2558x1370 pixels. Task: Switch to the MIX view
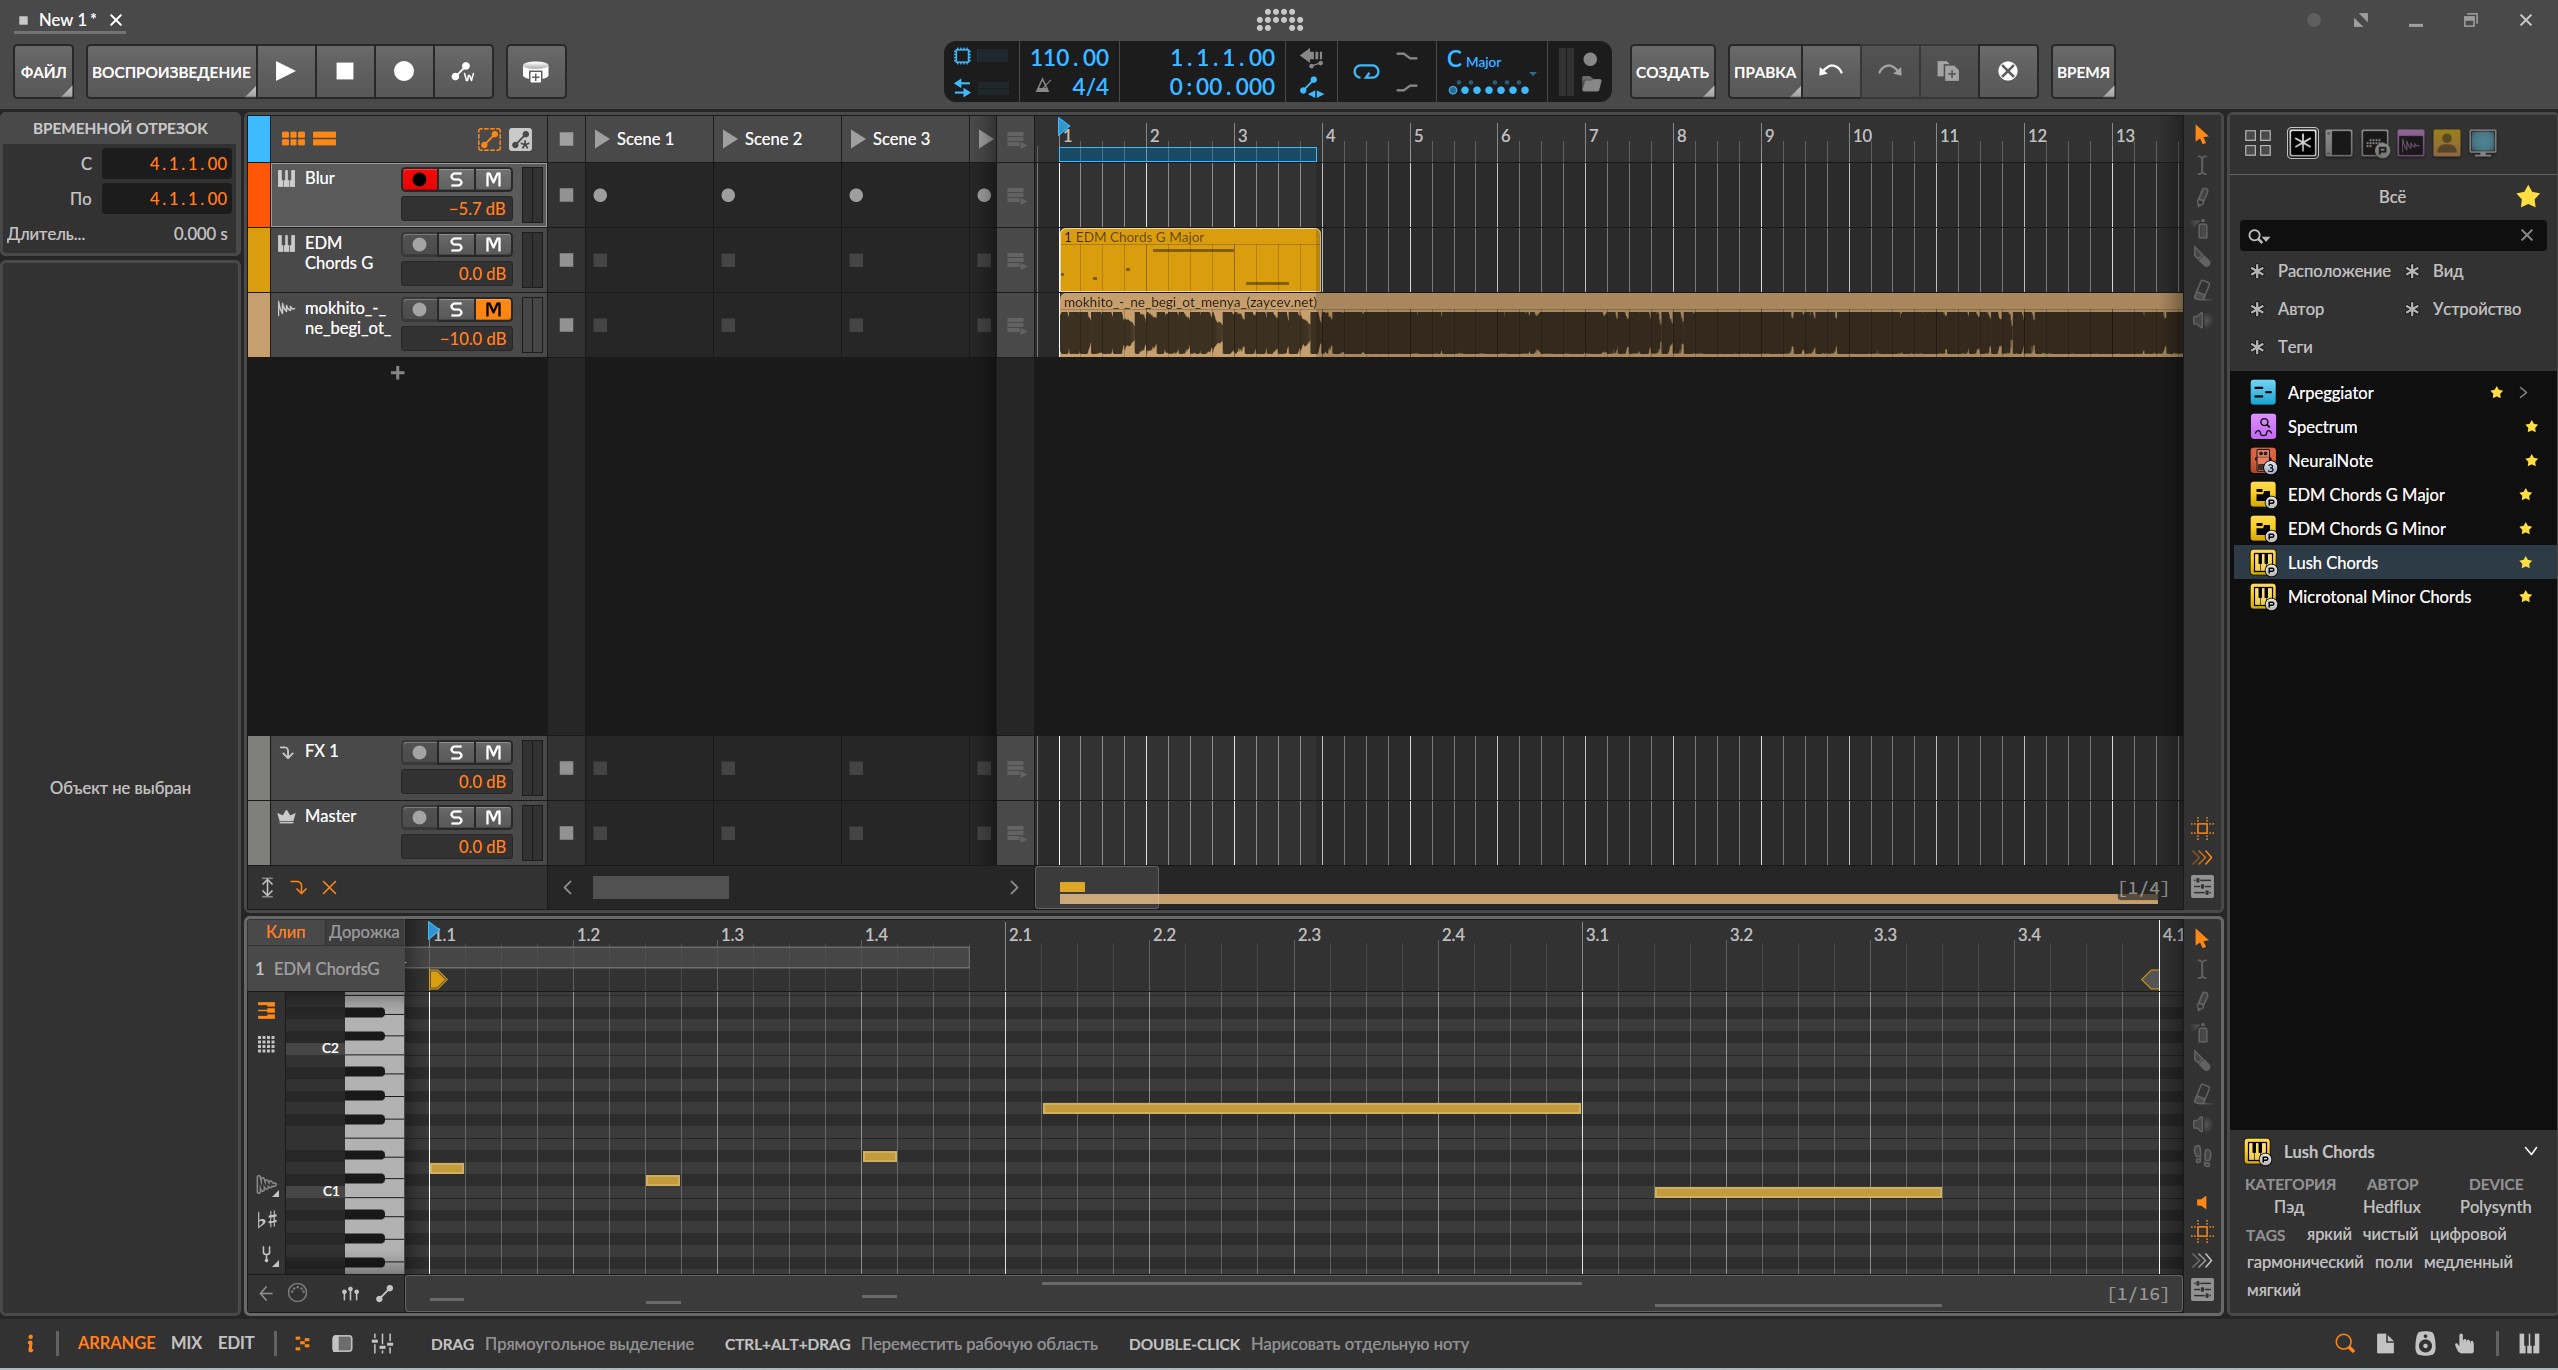tap(186, 1343)
